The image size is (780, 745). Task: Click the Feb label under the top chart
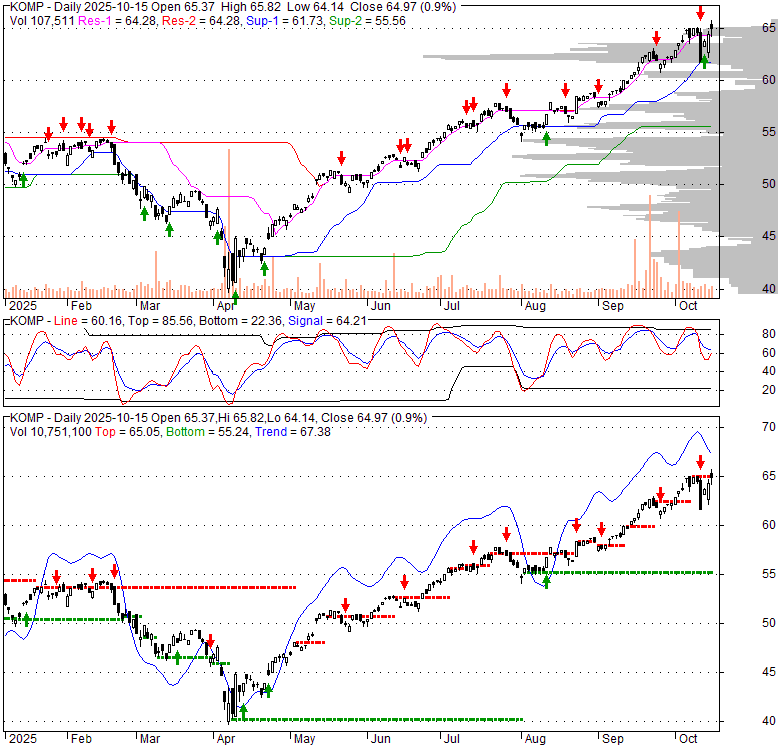click(x=81, y=306)
